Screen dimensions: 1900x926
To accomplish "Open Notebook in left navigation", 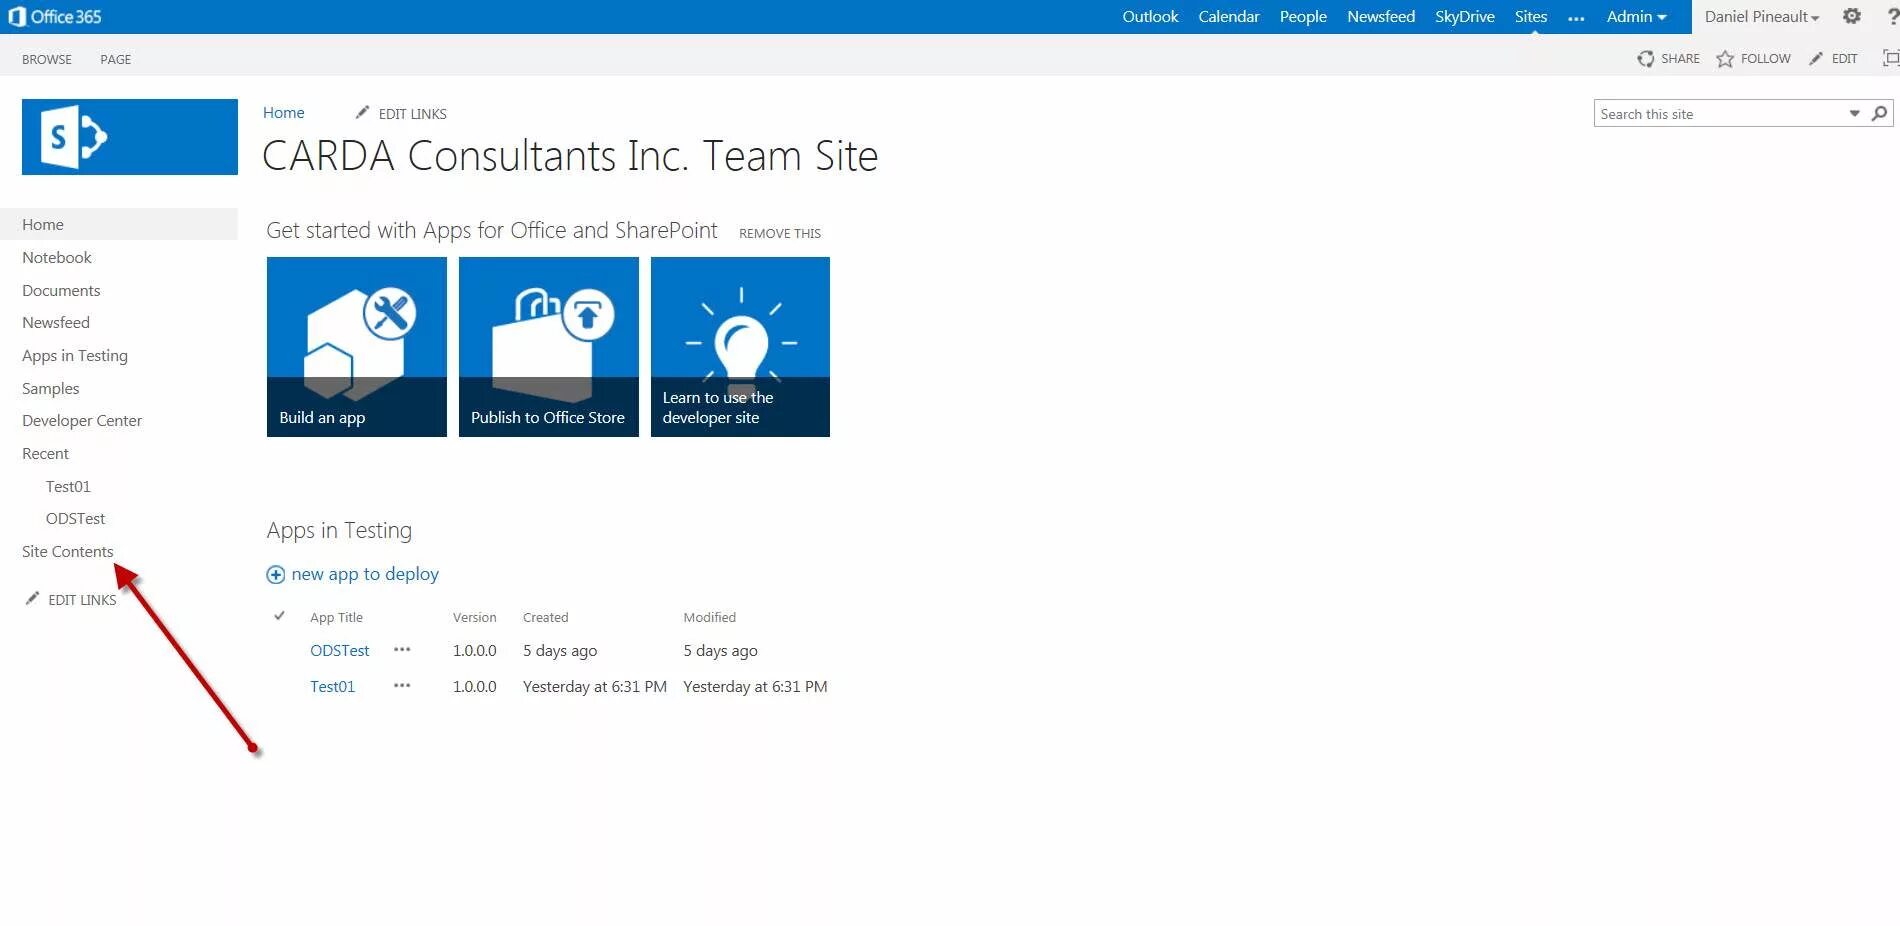I will (x=57, y=257).
